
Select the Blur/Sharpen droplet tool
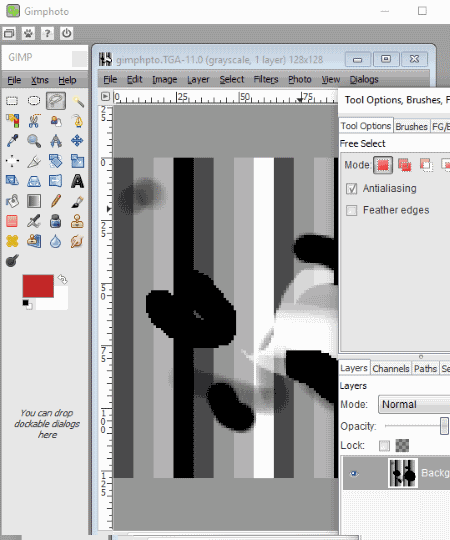coord(56,241)
